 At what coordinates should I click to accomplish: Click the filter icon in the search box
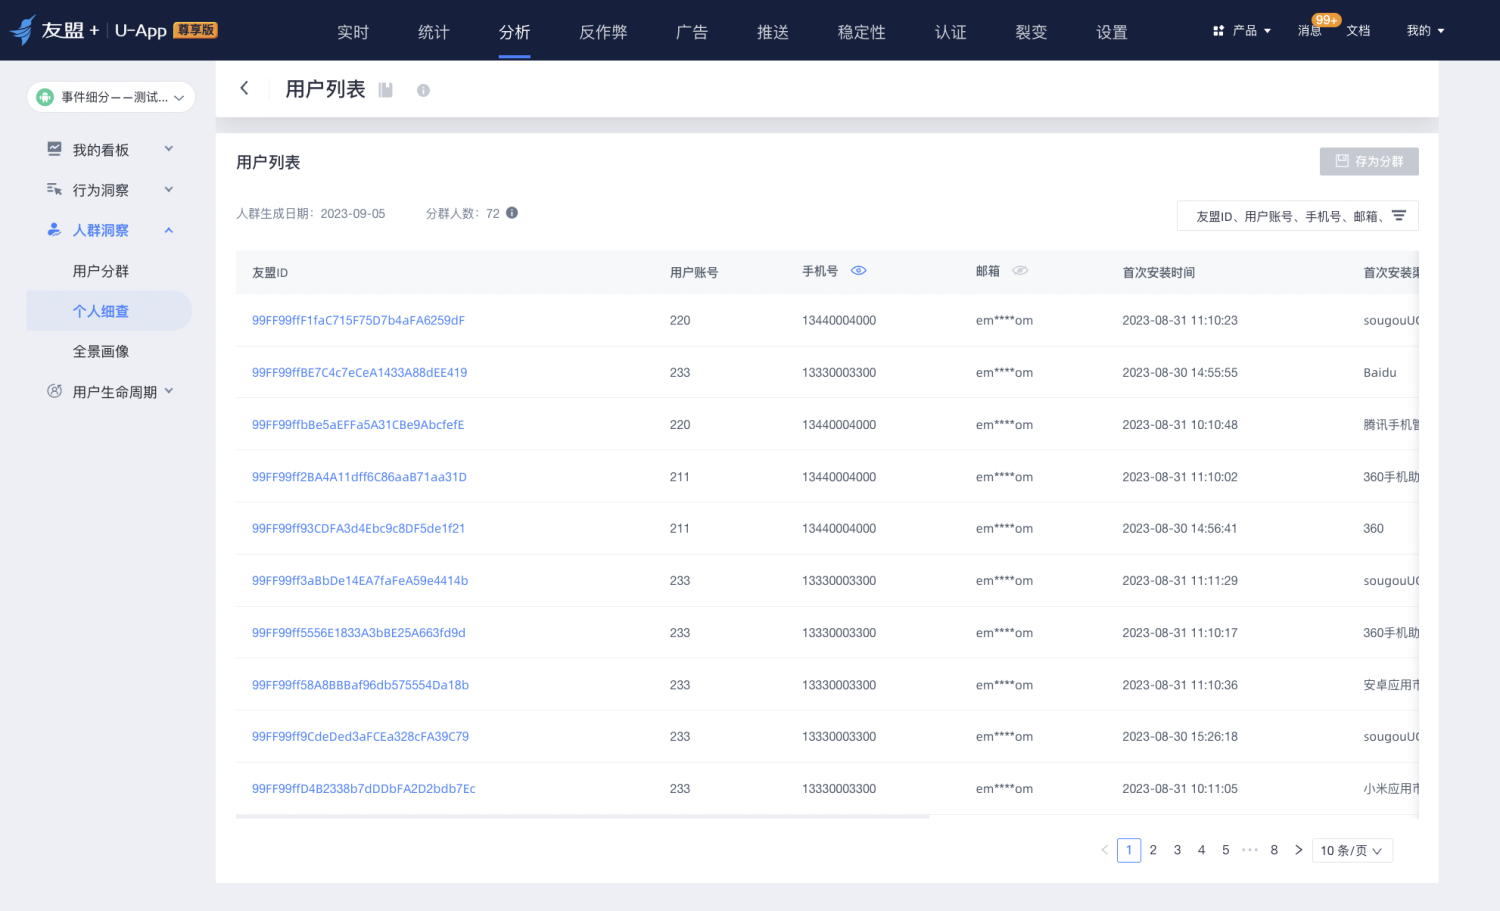click(x=1399, y=216)
